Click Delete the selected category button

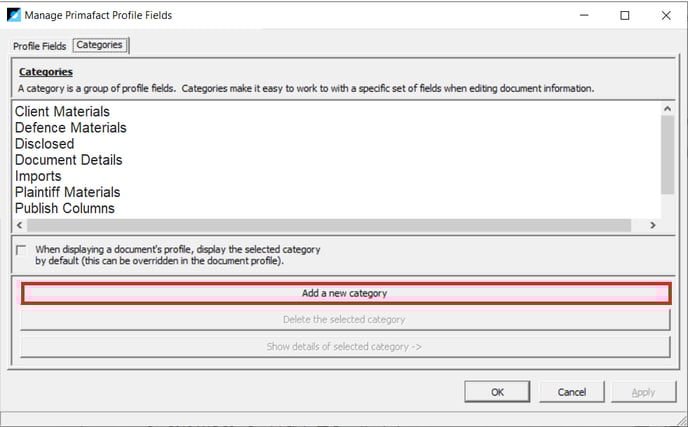click(345, 319)
